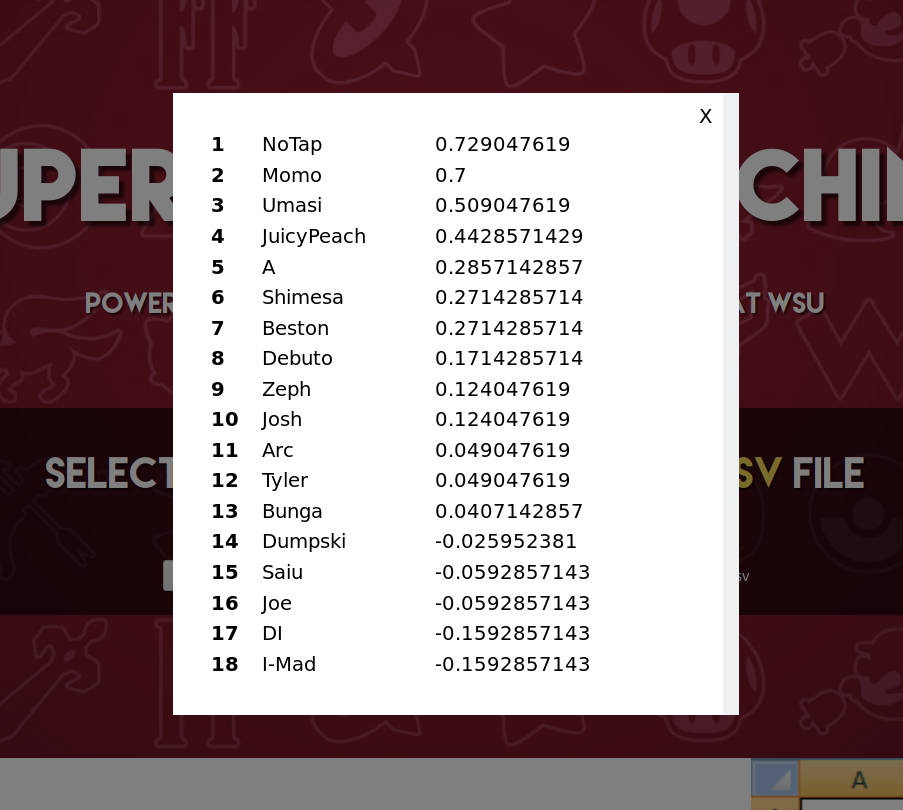Screen dimensions: 903x810
Task: Click Arc's score 0.049047619
Action: (x=503, y=450)
